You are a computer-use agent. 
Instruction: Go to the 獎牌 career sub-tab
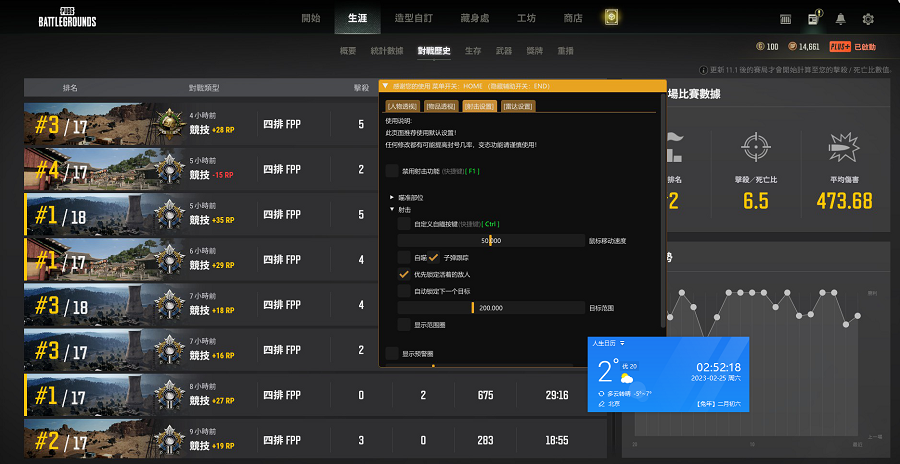pyautogui.click(x=534, y=51)
